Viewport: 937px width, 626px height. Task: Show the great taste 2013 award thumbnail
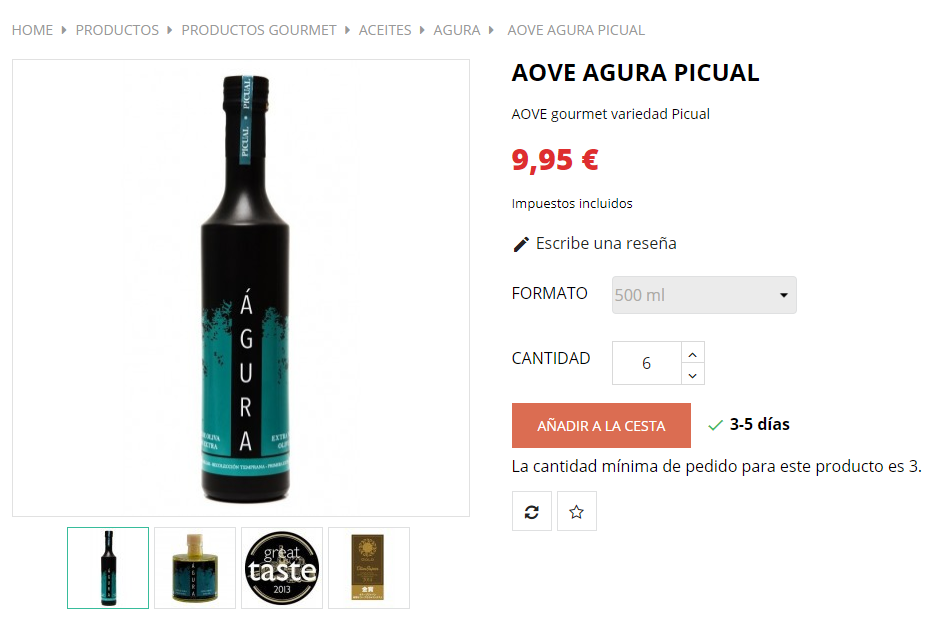282,568
